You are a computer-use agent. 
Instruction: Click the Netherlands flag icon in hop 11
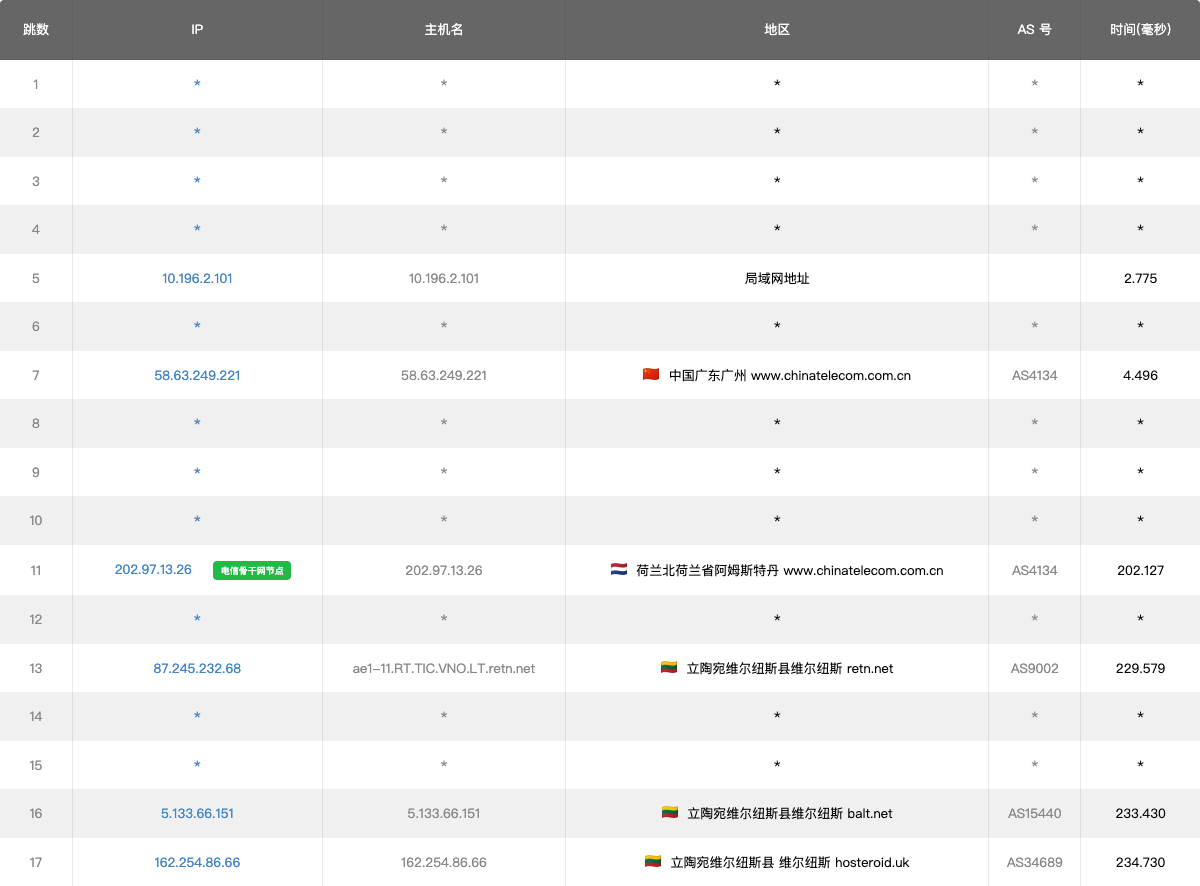(619, 570)
